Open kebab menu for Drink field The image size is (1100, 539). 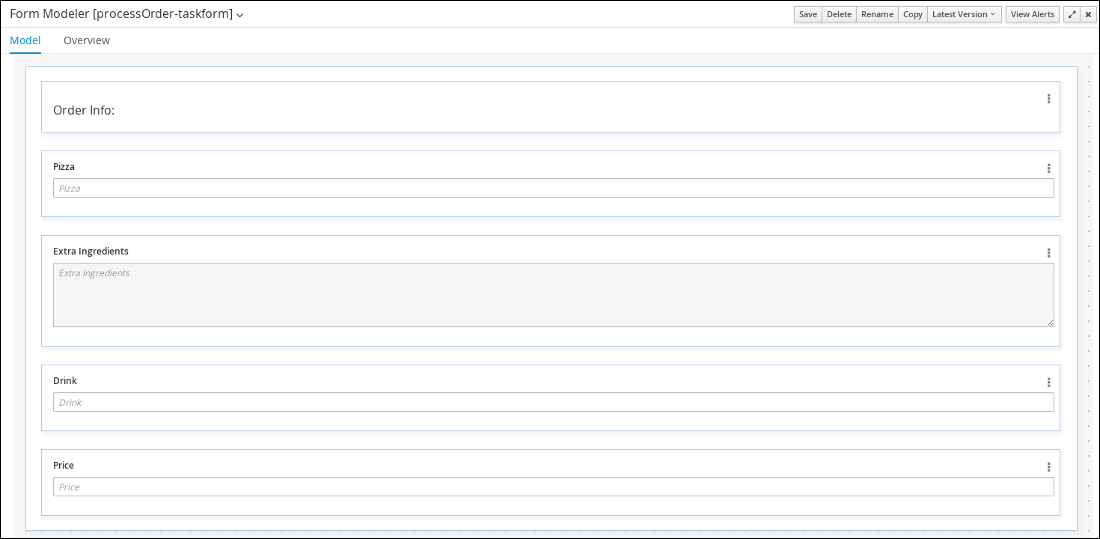1048,382
